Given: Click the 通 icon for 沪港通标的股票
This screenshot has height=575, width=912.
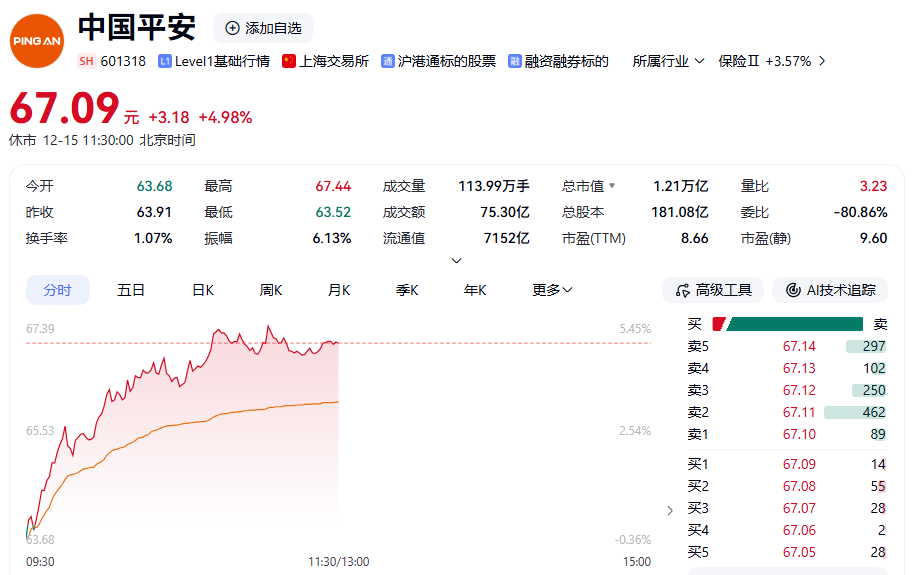Looking at the screenshot, I should pos(388,61).
